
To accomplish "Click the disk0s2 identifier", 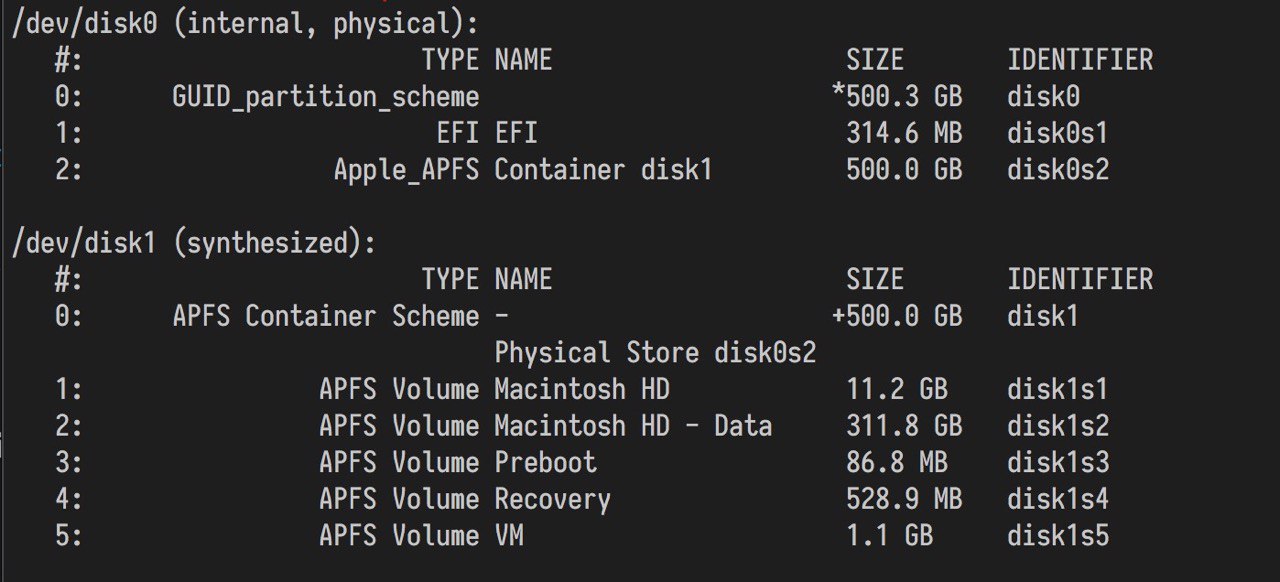I will 1058,170.
